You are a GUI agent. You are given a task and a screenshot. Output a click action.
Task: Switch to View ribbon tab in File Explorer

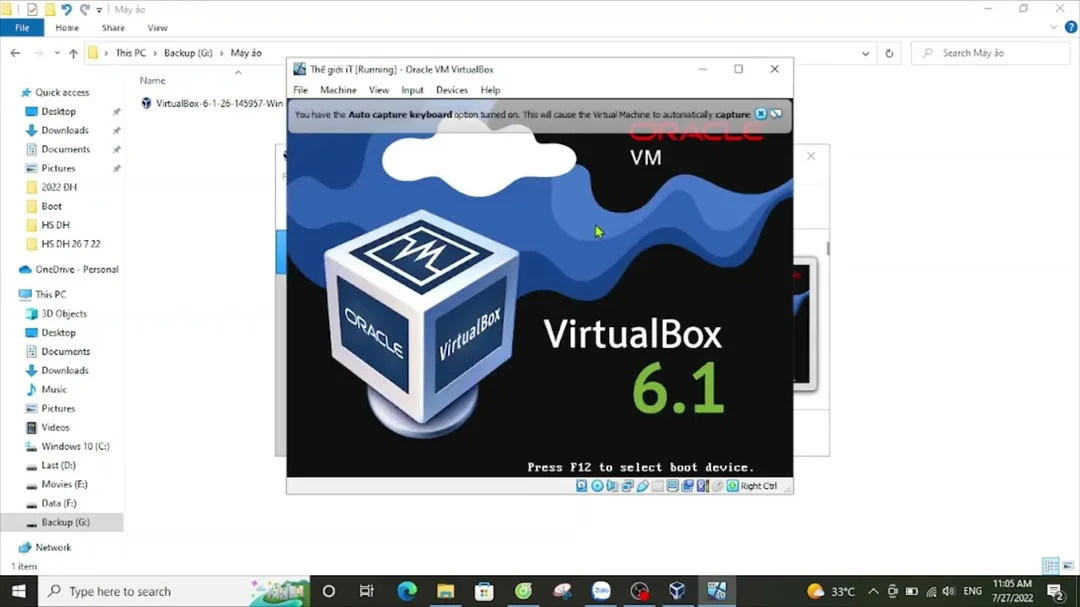pyautogui.click(x=157, y=28)
